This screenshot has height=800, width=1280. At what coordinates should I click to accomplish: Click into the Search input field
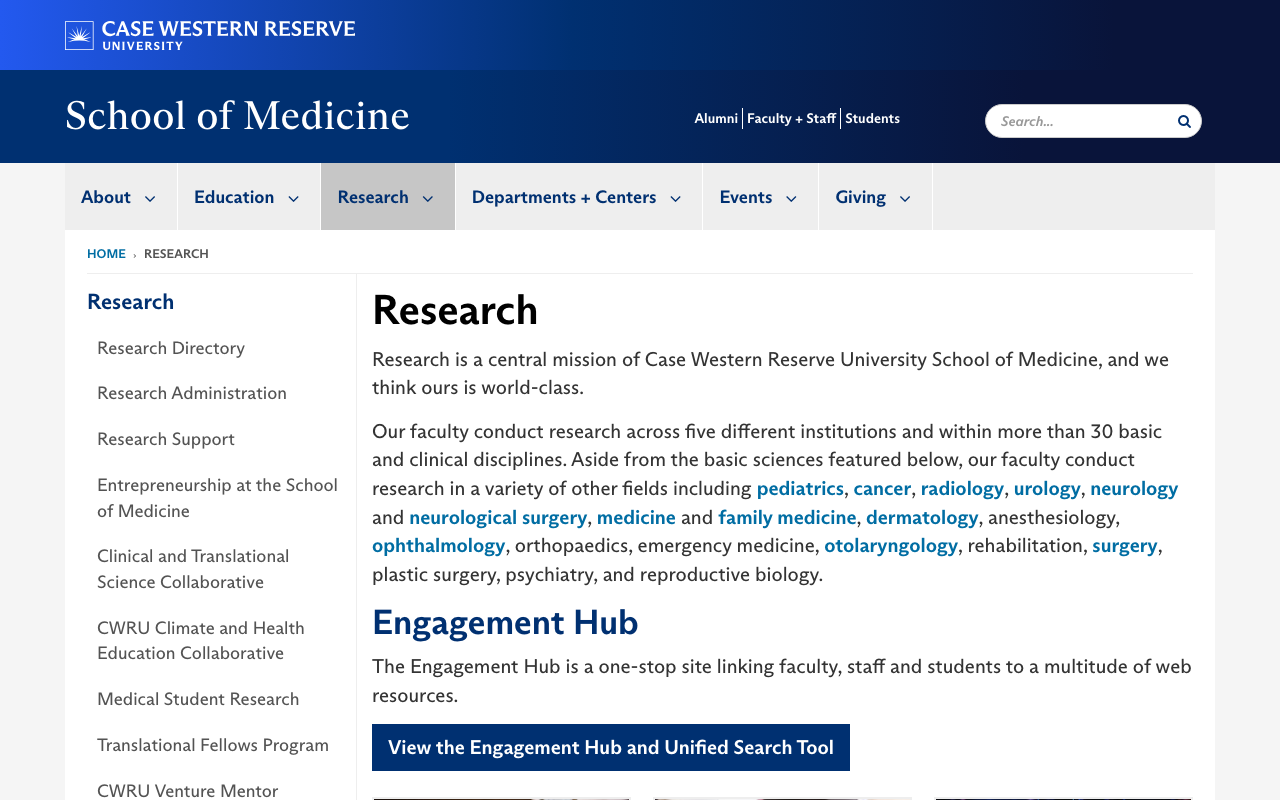1080,121
